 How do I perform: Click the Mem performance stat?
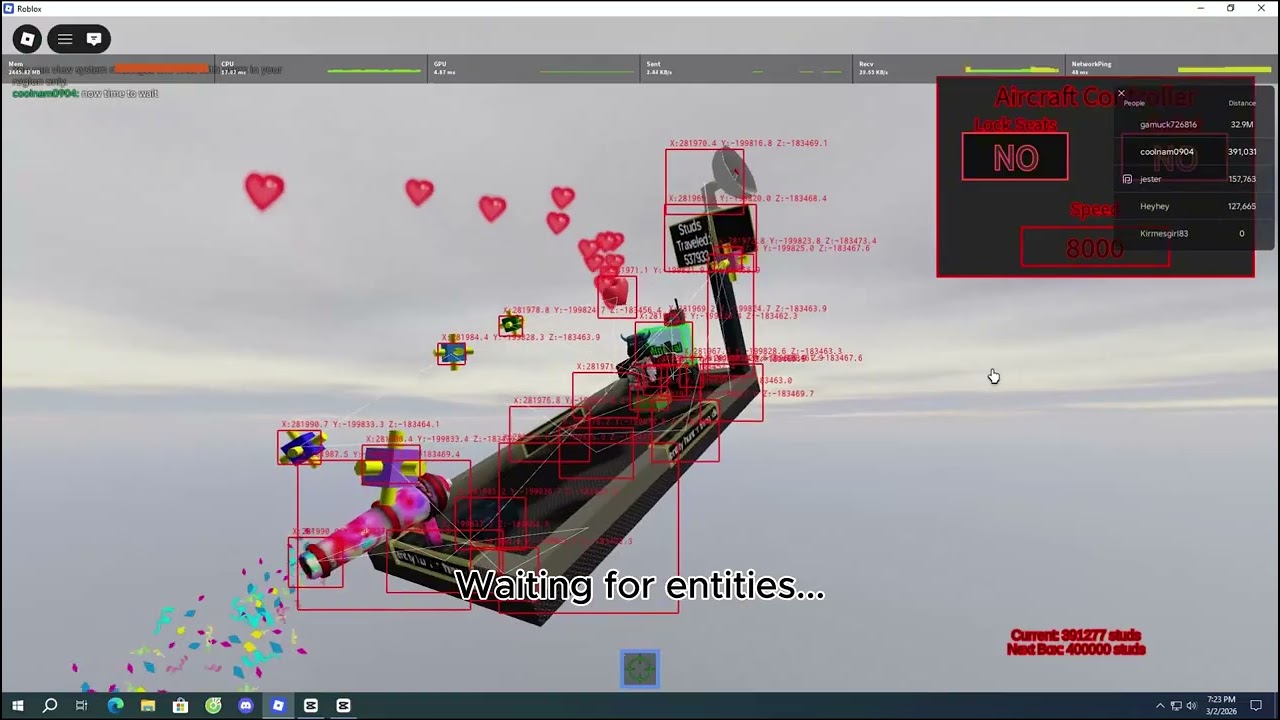pos(110,68)
